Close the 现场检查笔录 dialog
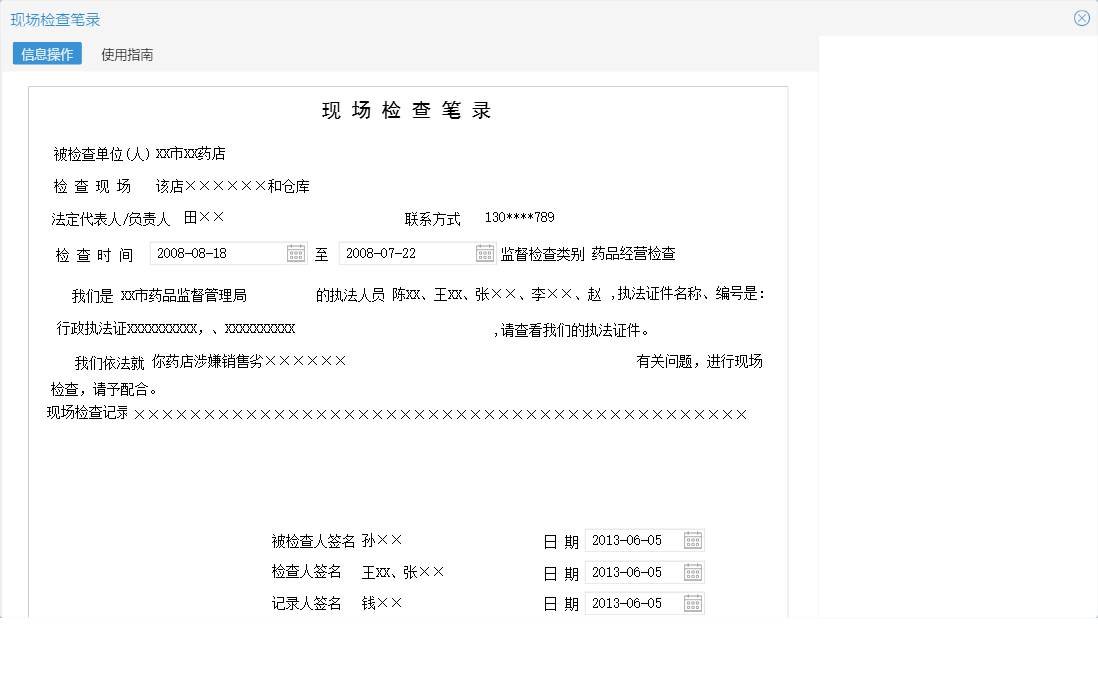The height and width of the screenshot is (689, 1098). coord(1081,17)
